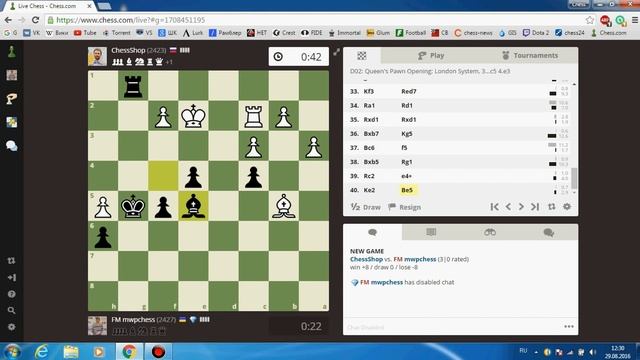Open the sidebar settings gear
Viewport: 640px width, 360px height.
pos(11,327)
